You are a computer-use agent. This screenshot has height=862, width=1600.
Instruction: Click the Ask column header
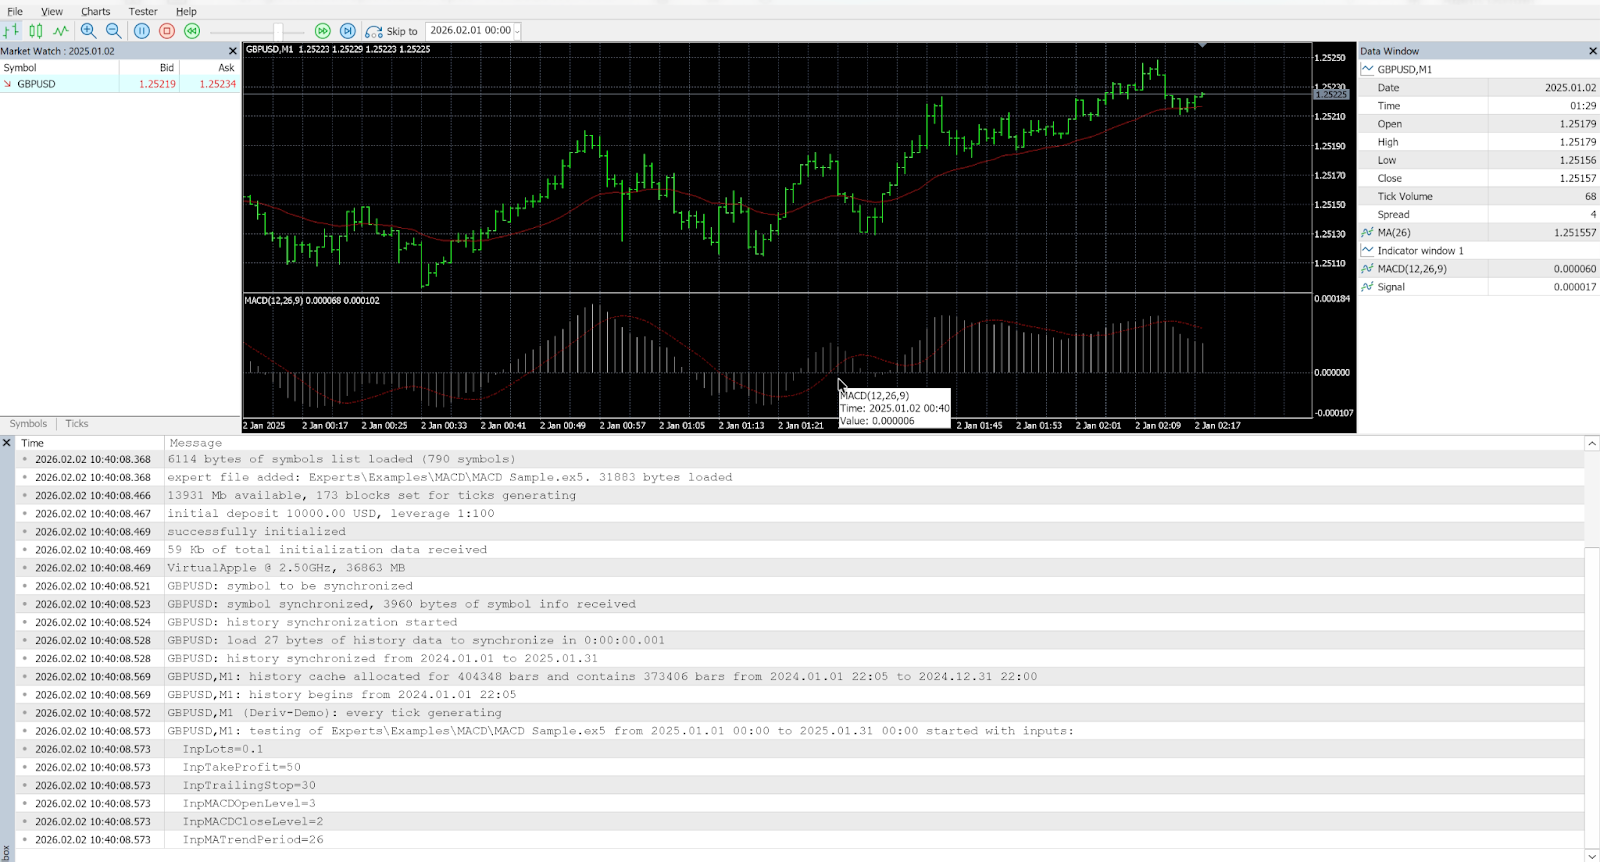pos(210,68)
